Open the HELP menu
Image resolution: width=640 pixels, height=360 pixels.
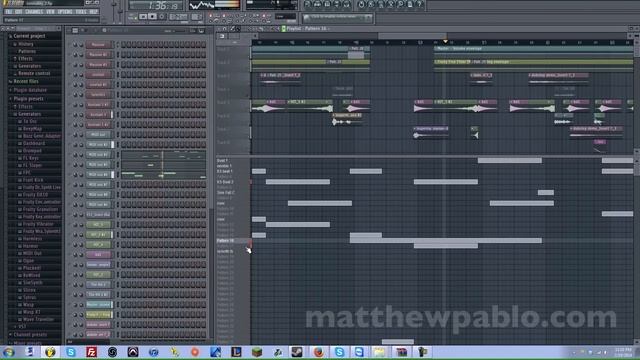[x=93, y=12]
